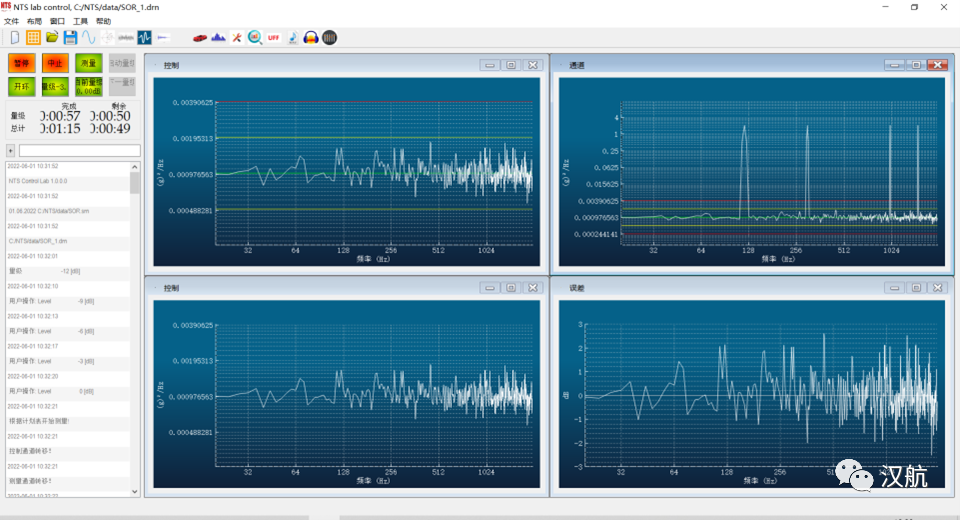Viewport: 960px width, 520px height.
Task: Click the green 开环 button
Action: tap(21, 86)
